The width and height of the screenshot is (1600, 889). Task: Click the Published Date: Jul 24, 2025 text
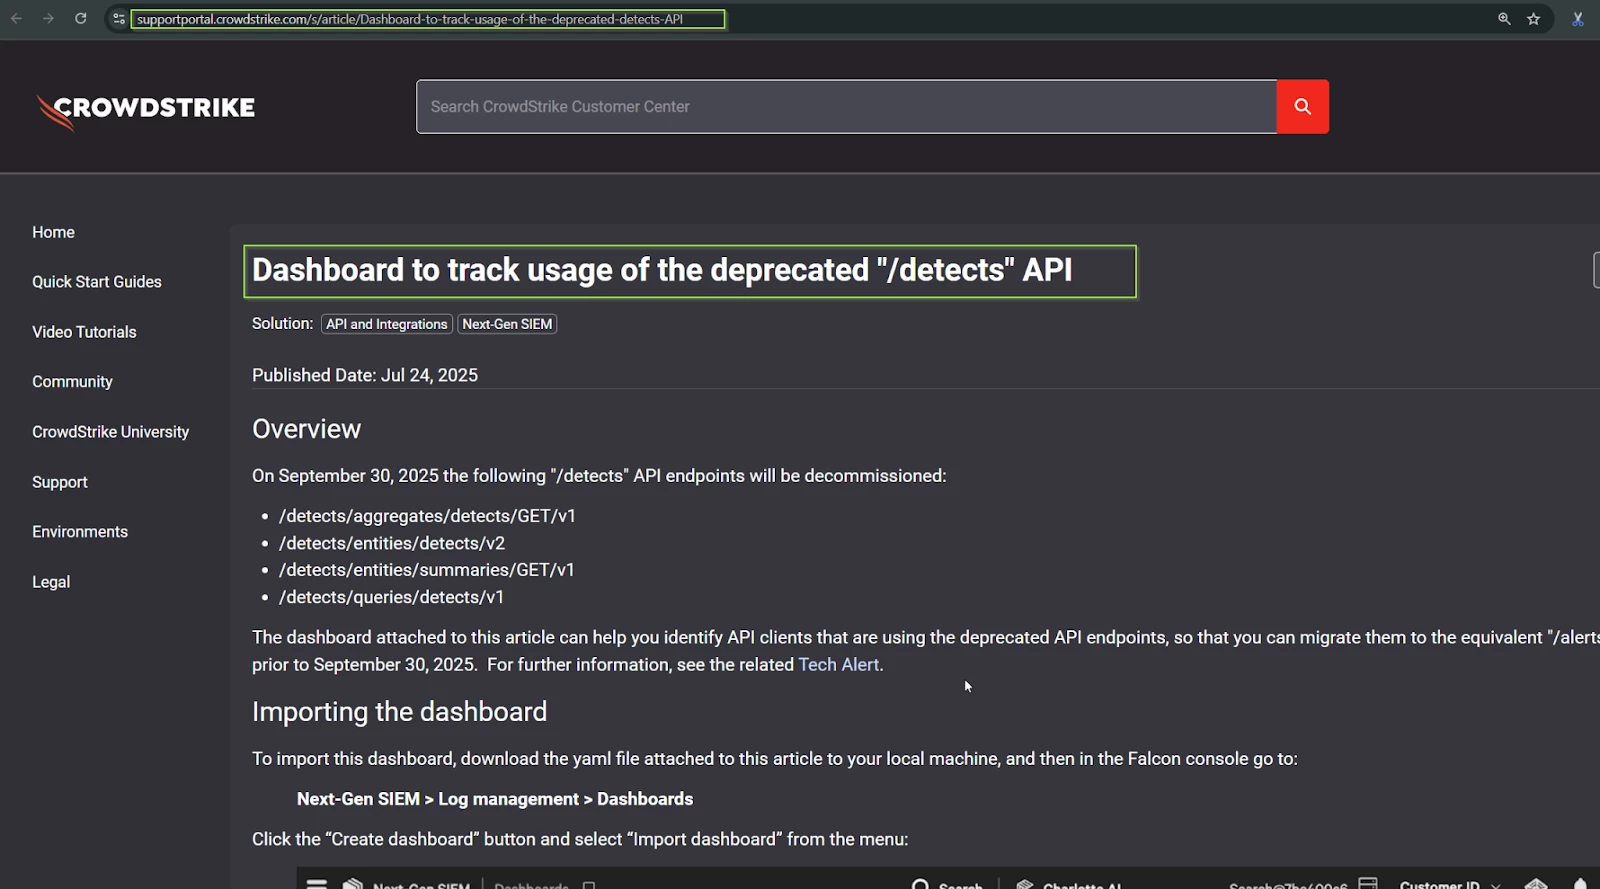pos(365,375)
